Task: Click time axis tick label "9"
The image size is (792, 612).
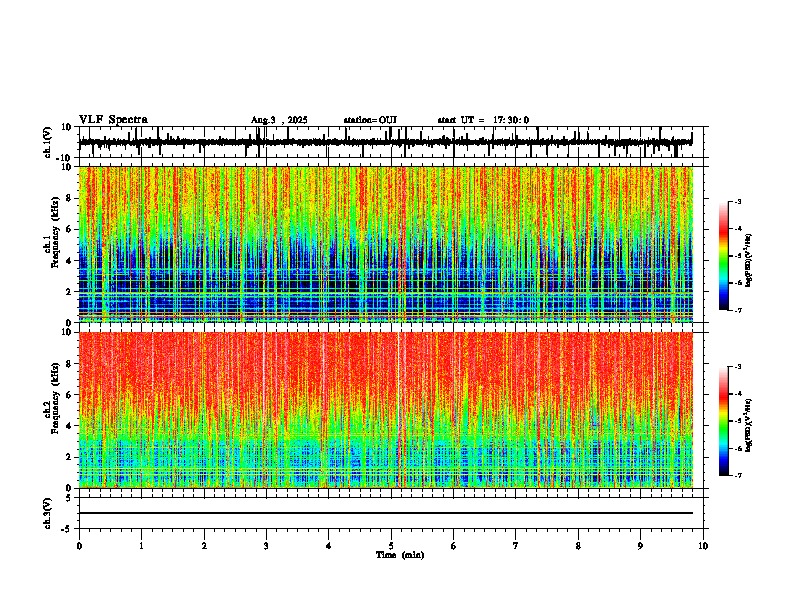Action: click(640, 546)
